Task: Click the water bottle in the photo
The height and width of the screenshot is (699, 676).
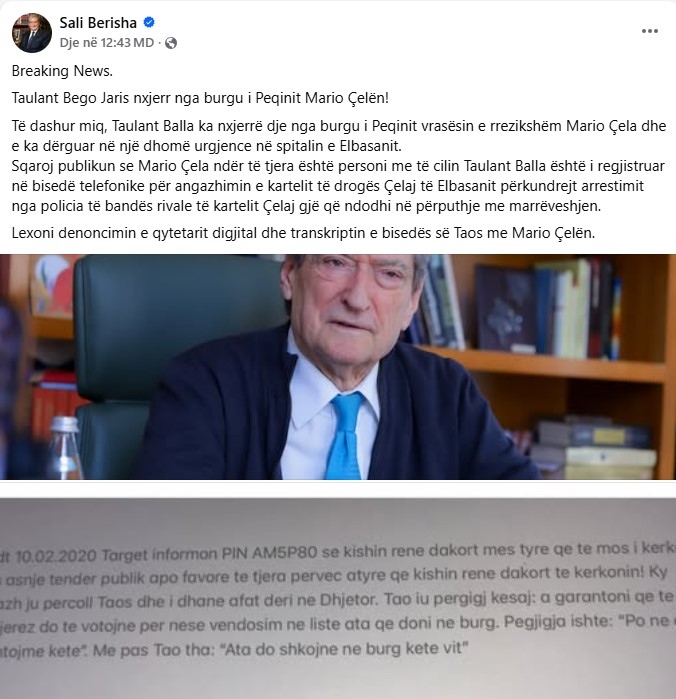Action: point(64,448)
